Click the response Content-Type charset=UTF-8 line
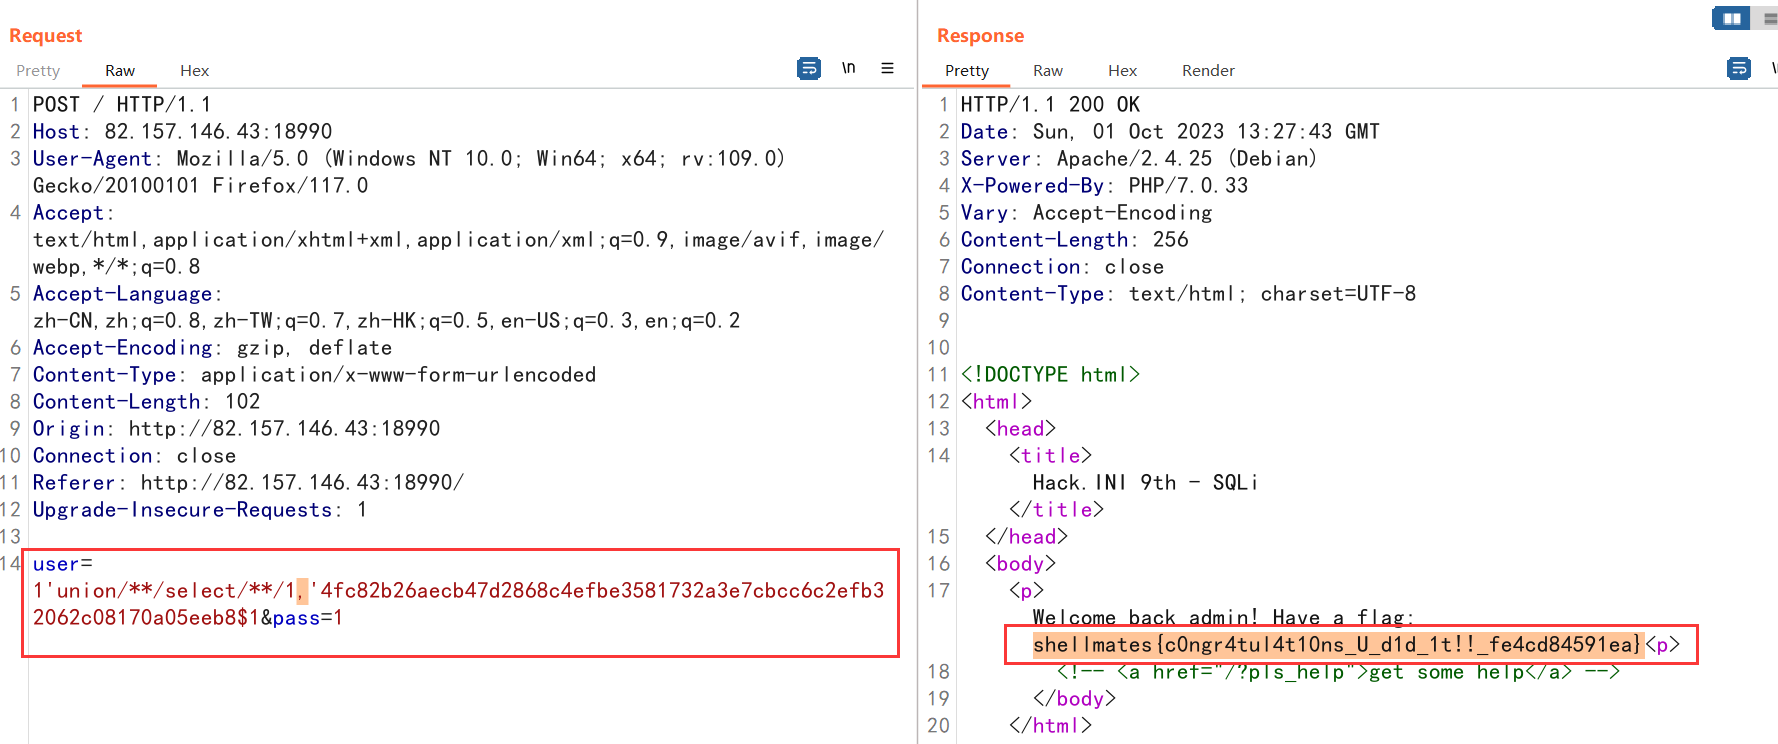Viewport: 1778px width, 744px height. click(x=1188, y=294)
